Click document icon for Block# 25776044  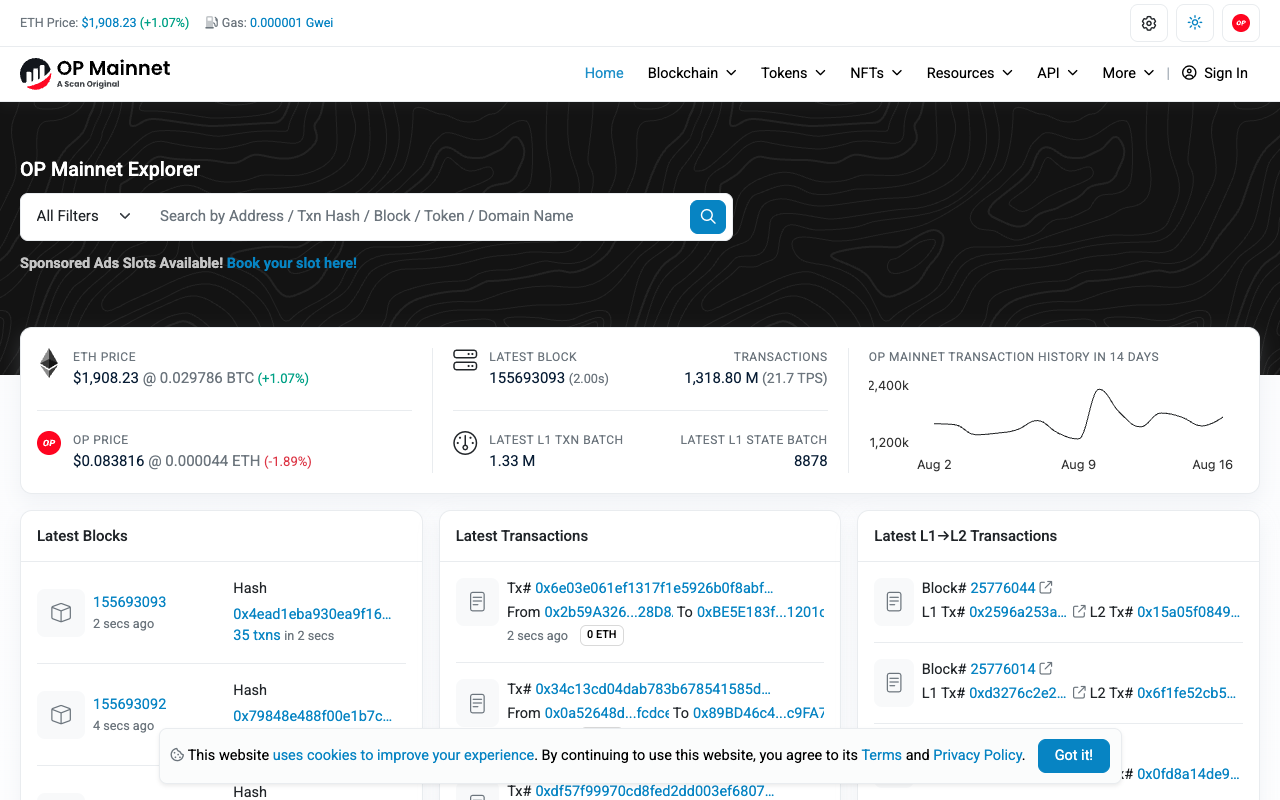895,602
